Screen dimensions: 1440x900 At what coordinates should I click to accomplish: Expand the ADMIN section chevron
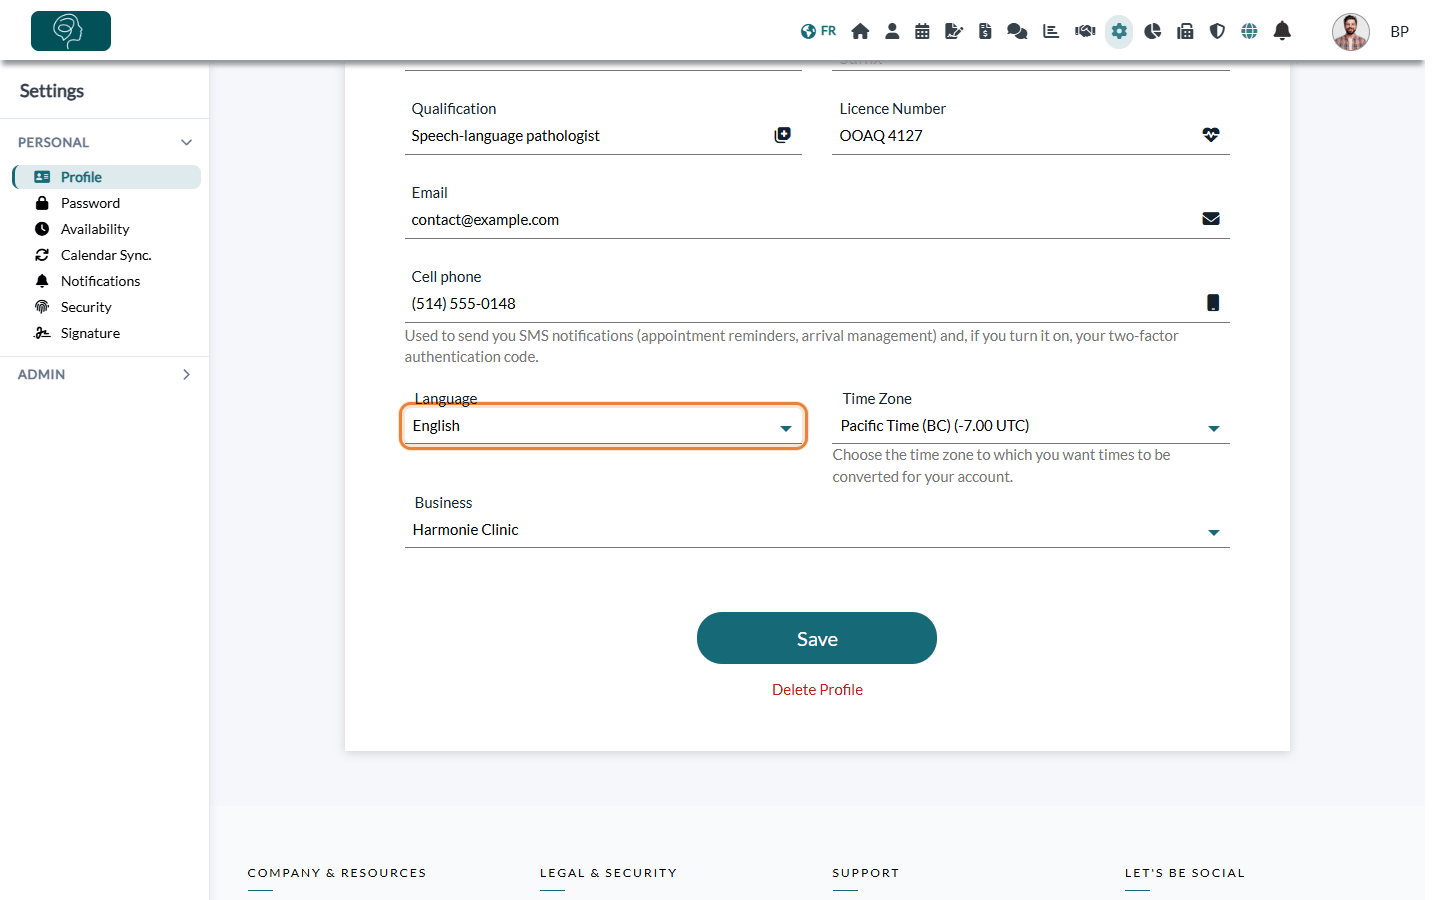186,374
